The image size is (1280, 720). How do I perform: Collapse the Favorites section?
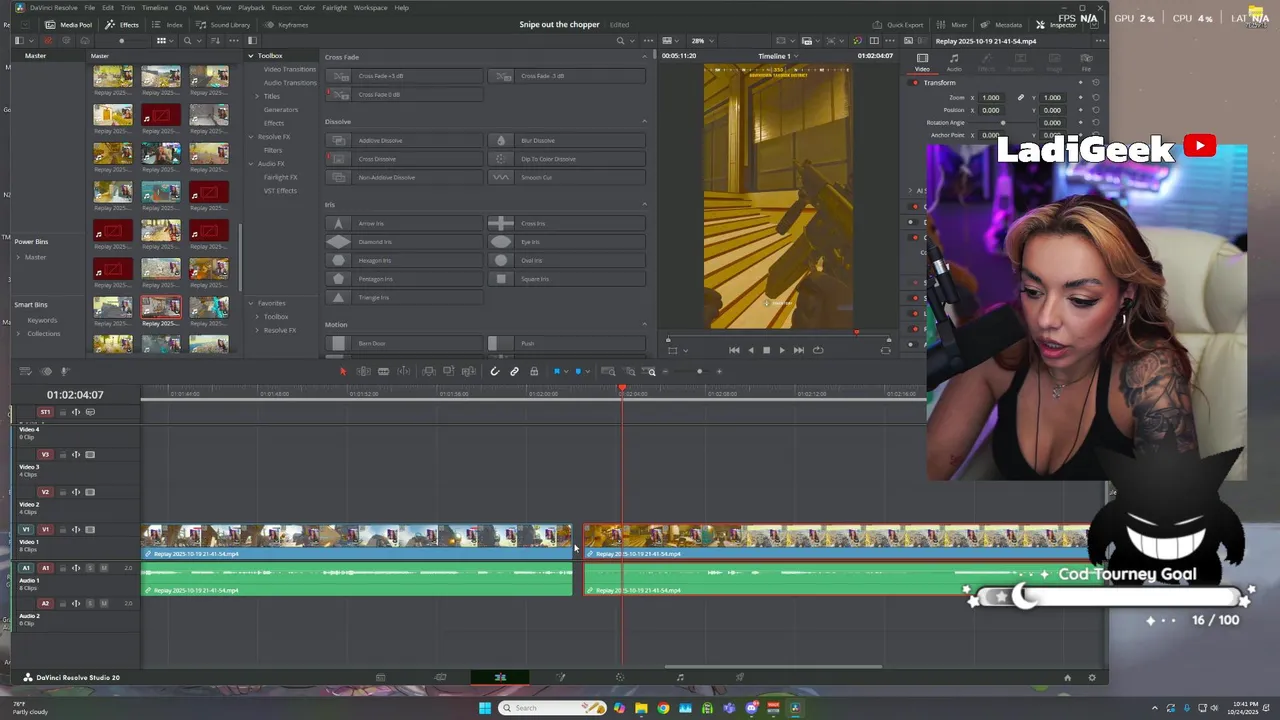[251, 303]
